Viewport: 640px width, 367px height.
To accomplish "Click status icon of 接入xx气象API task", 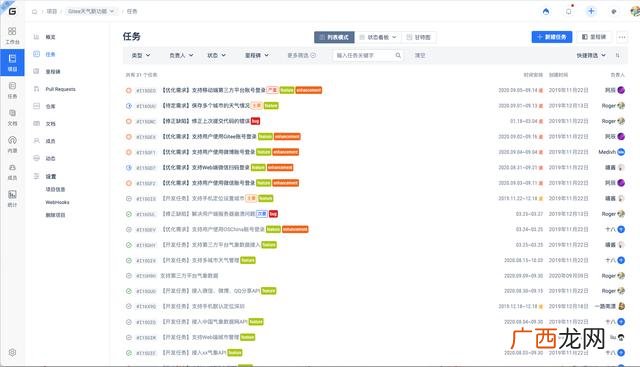I will click(129, 353).
